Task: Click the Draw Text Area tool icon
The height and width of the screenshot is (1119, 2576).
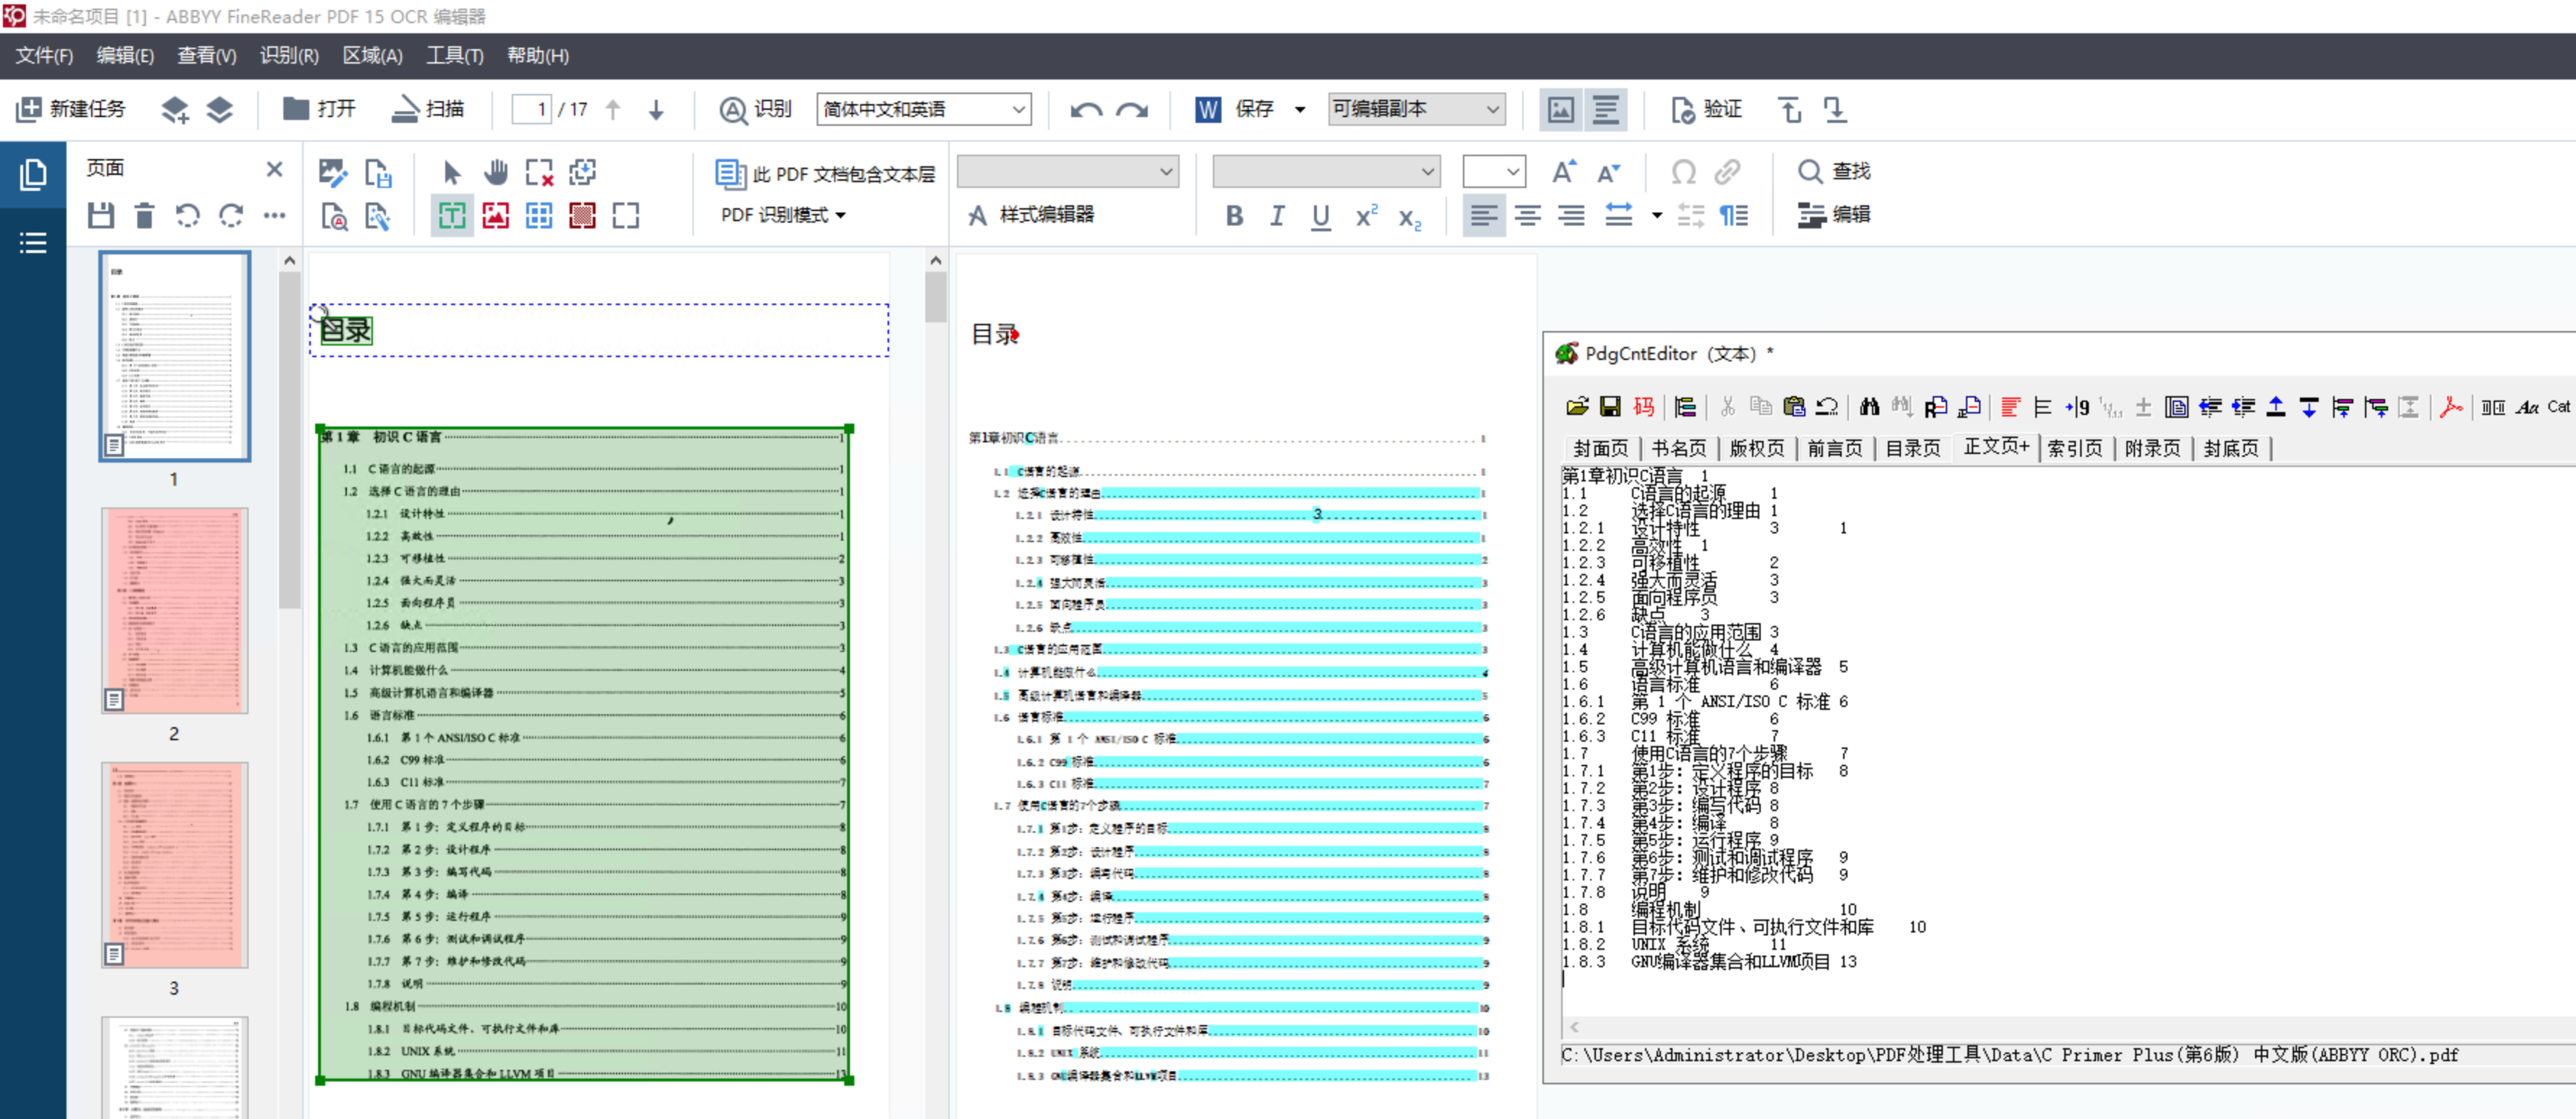Action: point(452,215)
